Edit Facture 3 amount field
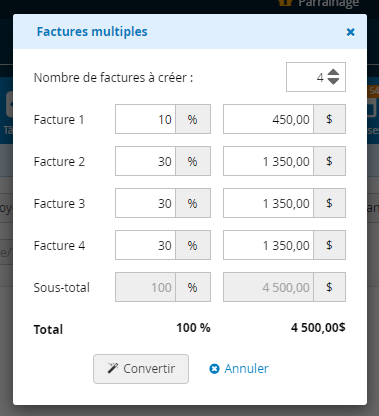Image resolution: width=379 pixels, height=416 pixels. click(268, 203)
